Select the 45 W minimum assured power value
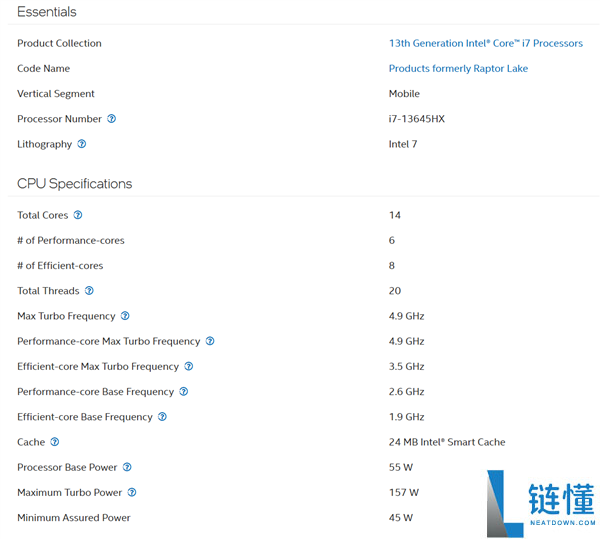Viewport: 600px width, 539px height. click(401, 518)
